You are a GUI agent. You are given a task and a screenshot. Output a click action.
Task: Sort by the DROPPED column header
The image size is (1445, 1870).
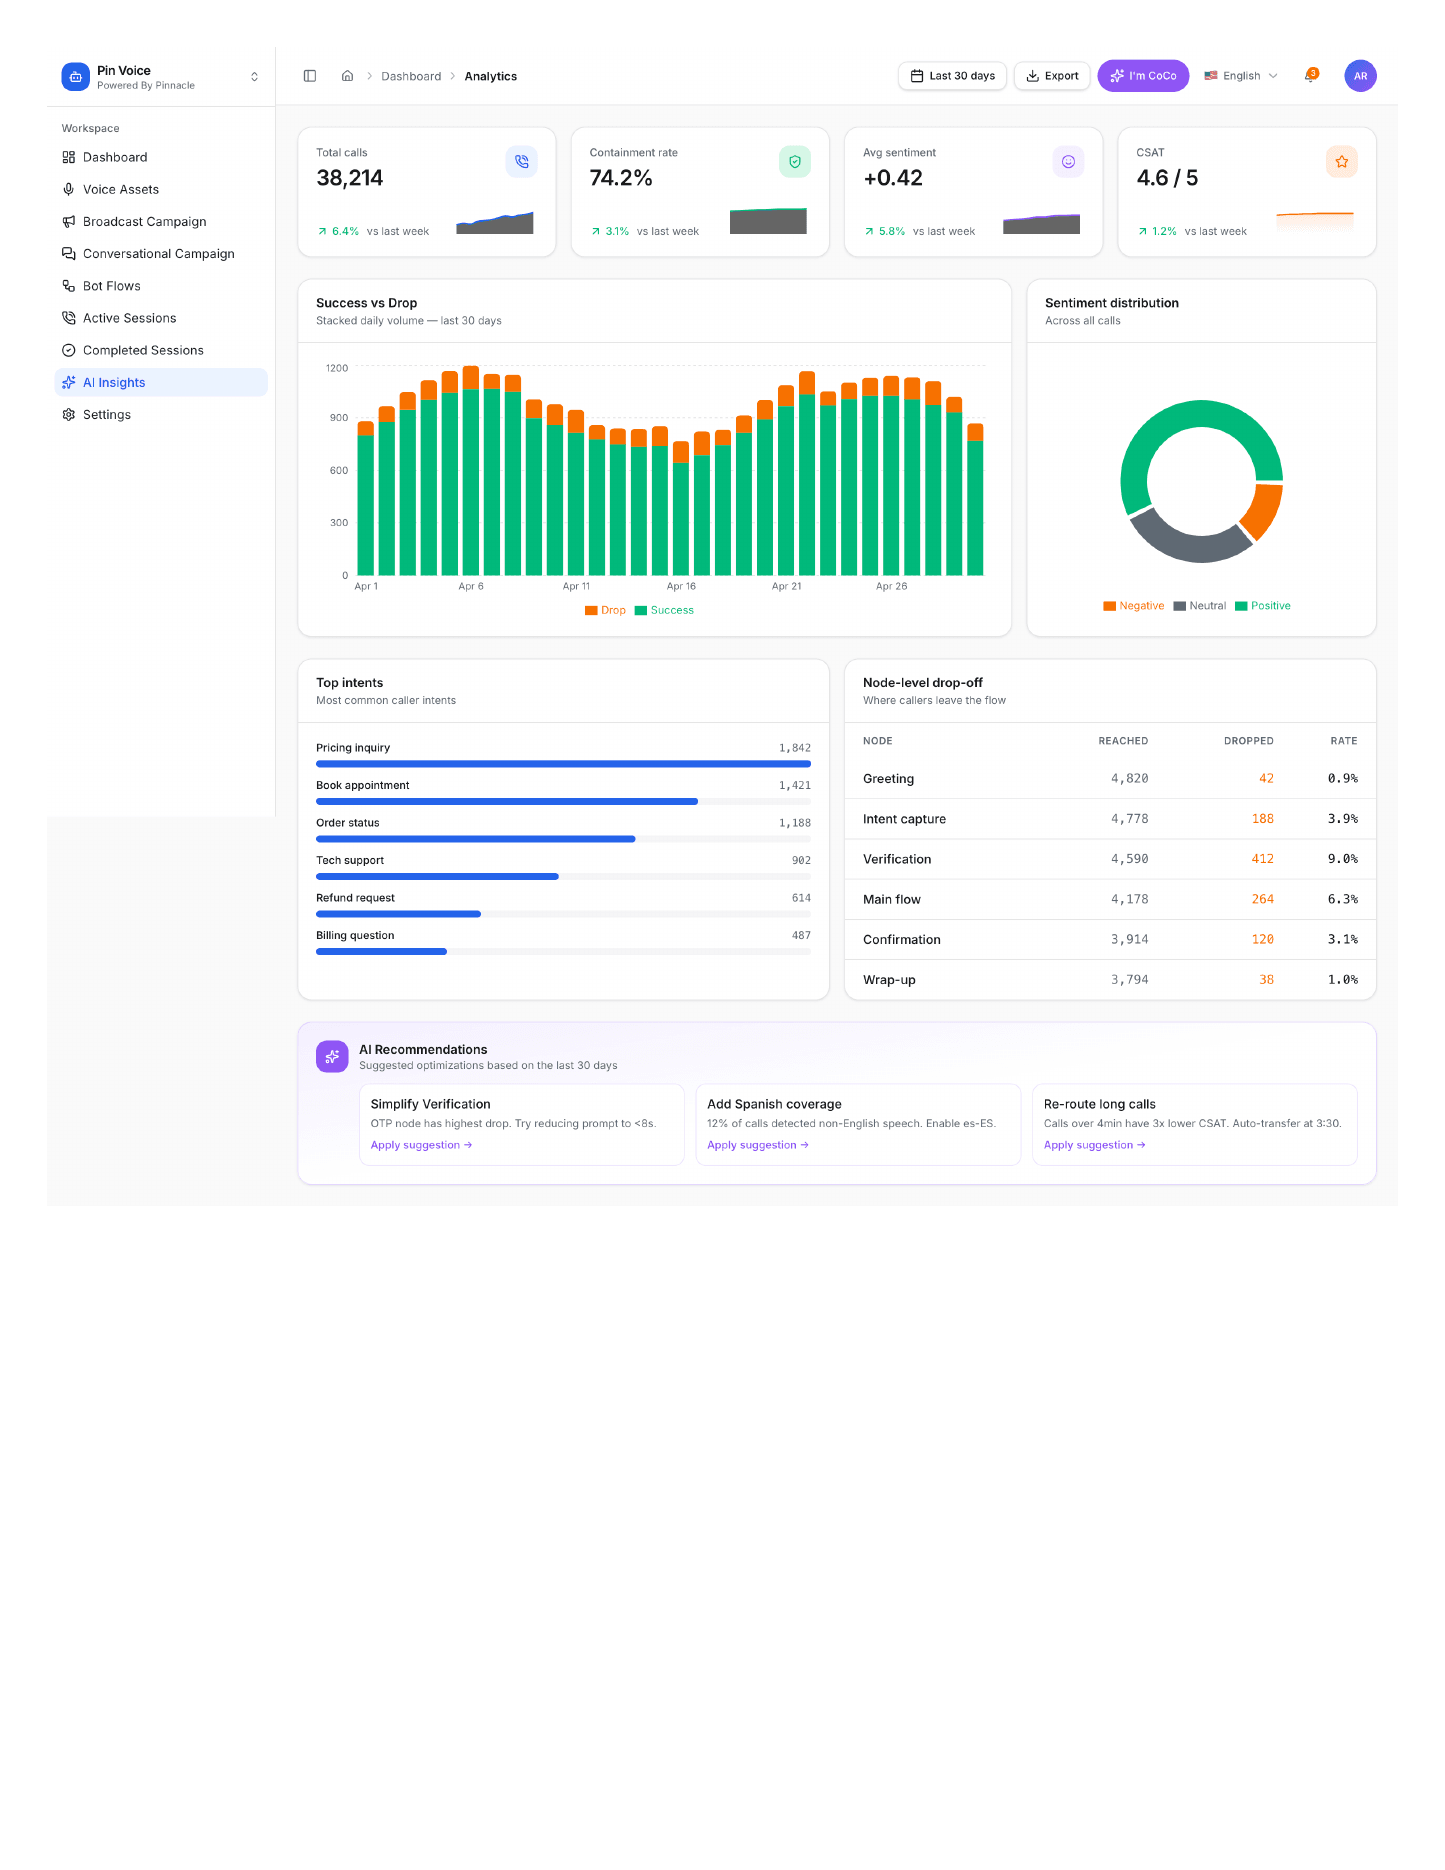coord(1249,741)
